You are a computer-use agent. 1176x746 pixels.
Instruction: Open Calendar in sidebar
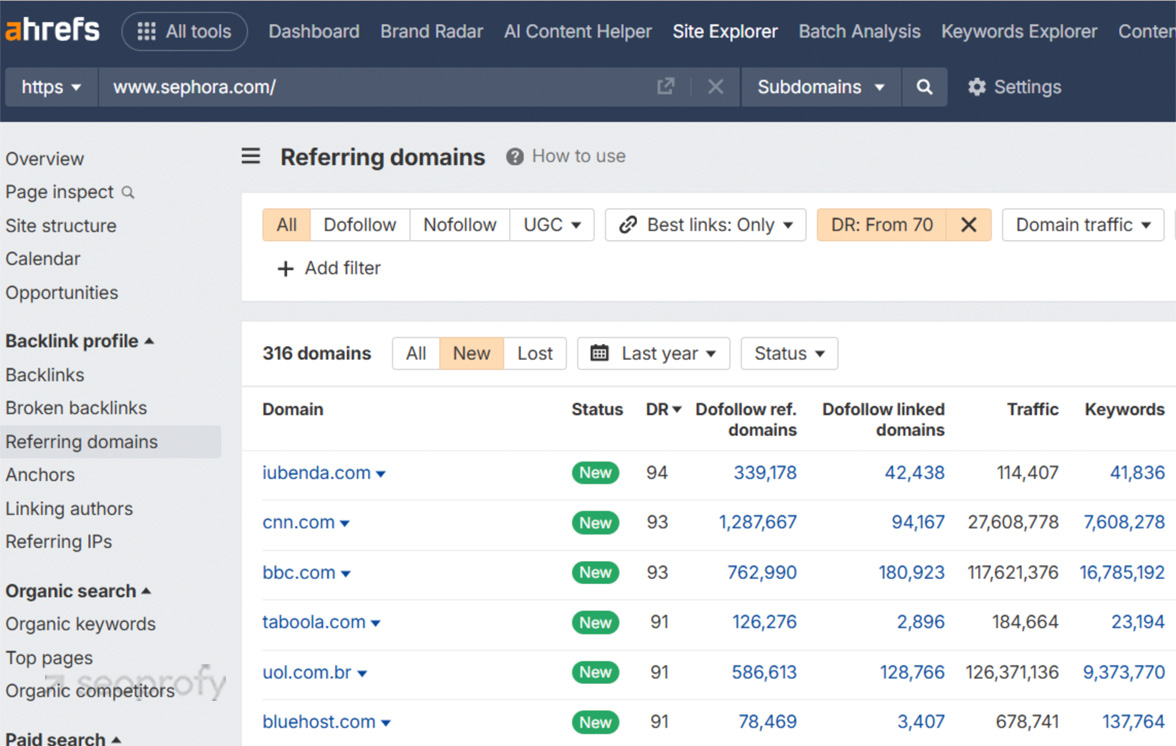(43, 259)
